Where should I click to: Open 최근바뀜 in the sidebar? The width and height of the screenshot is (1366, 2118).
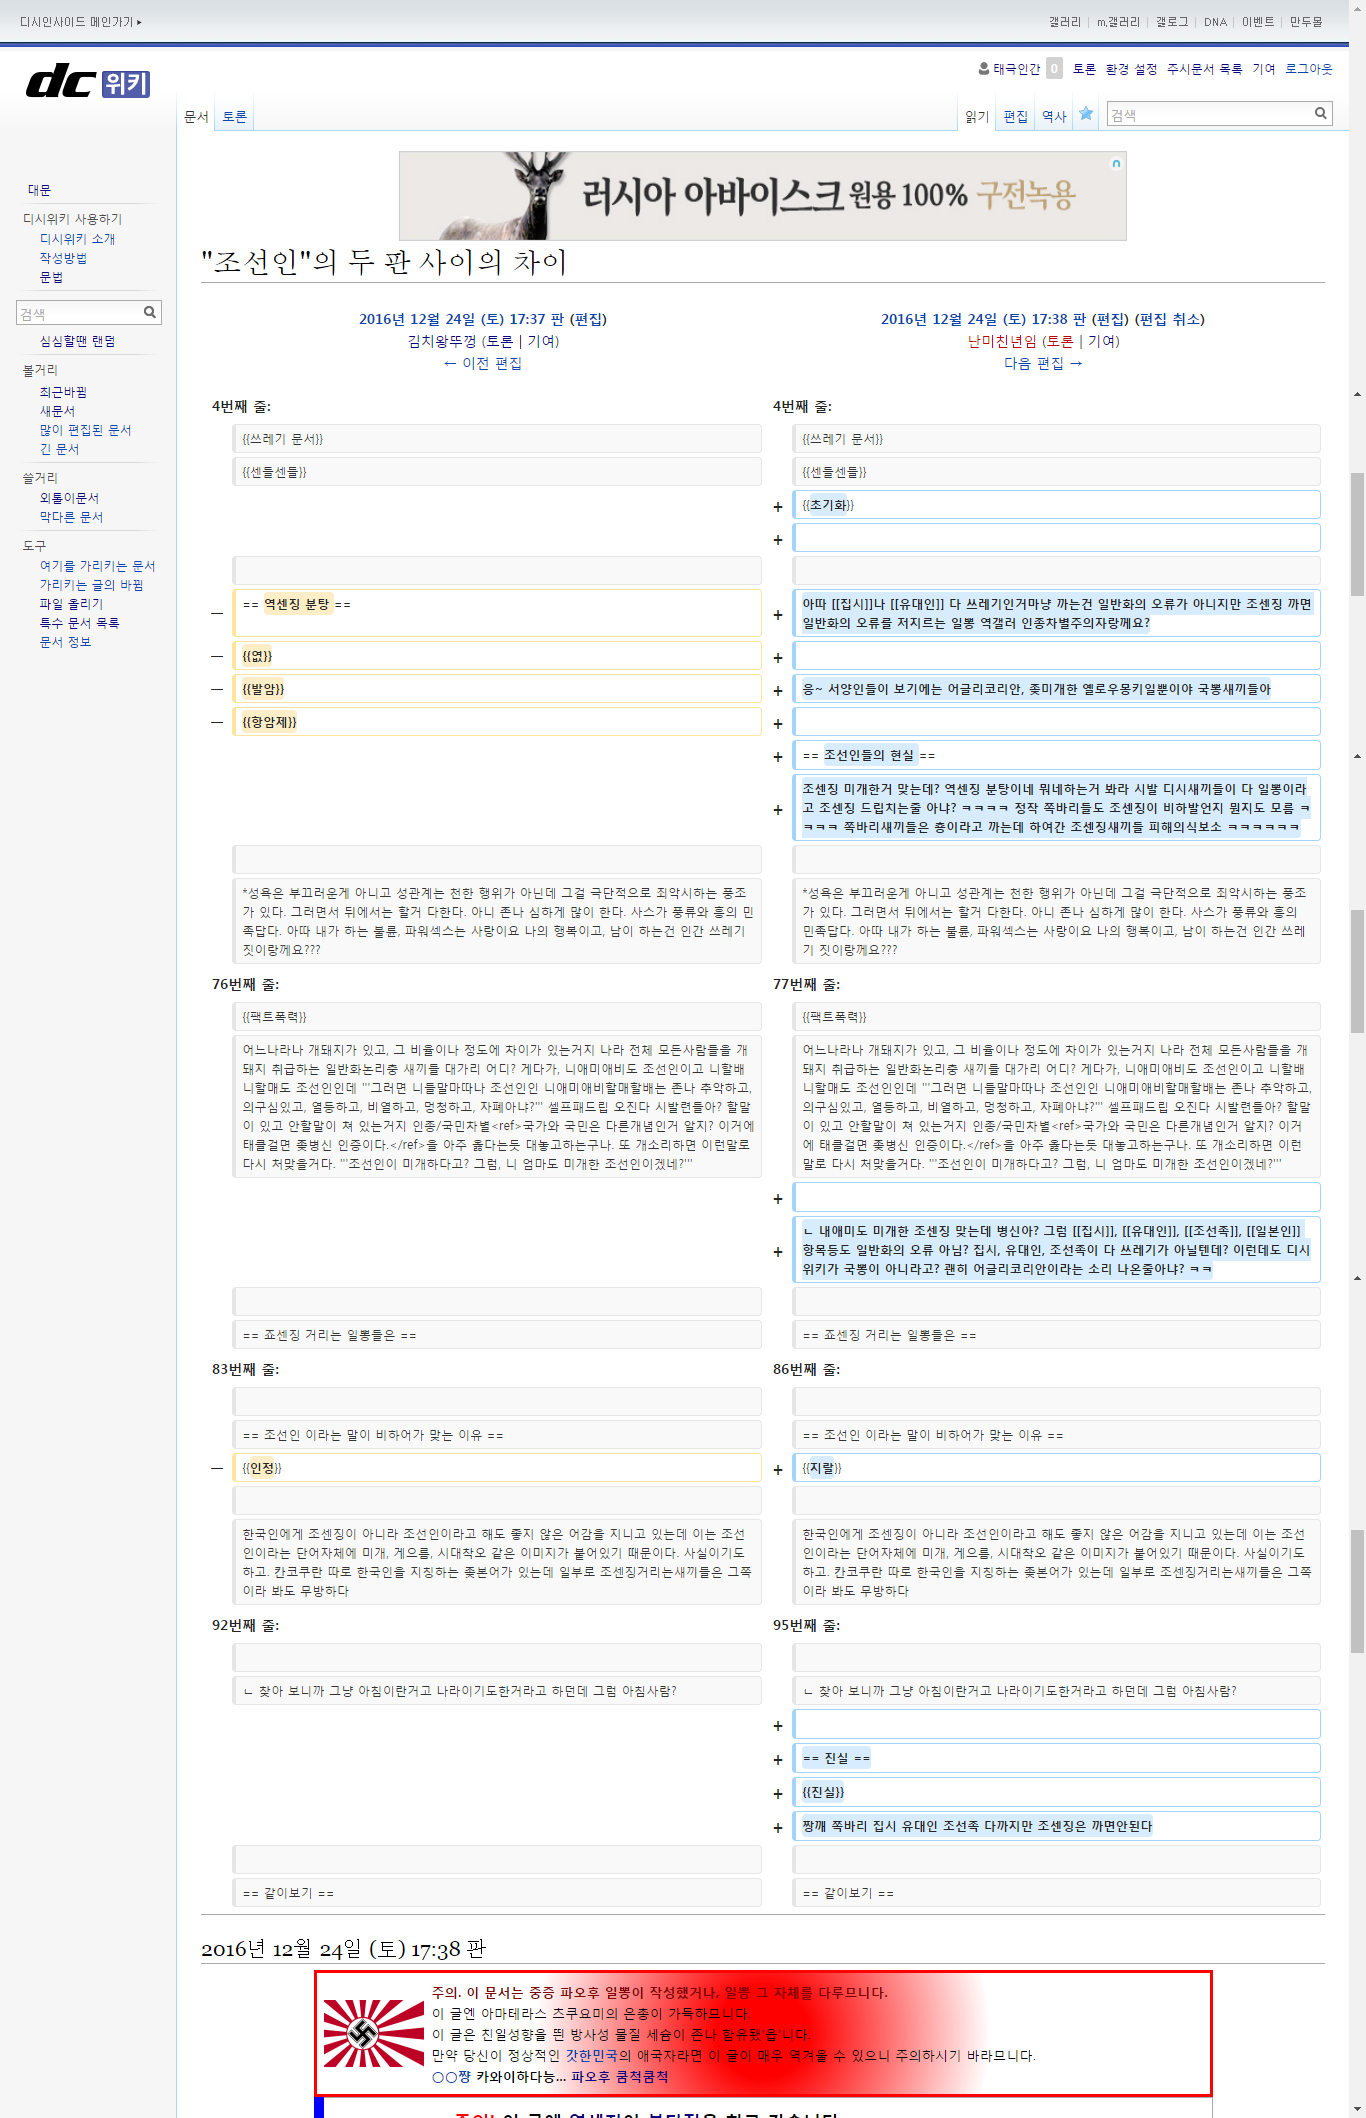point(63,392)
